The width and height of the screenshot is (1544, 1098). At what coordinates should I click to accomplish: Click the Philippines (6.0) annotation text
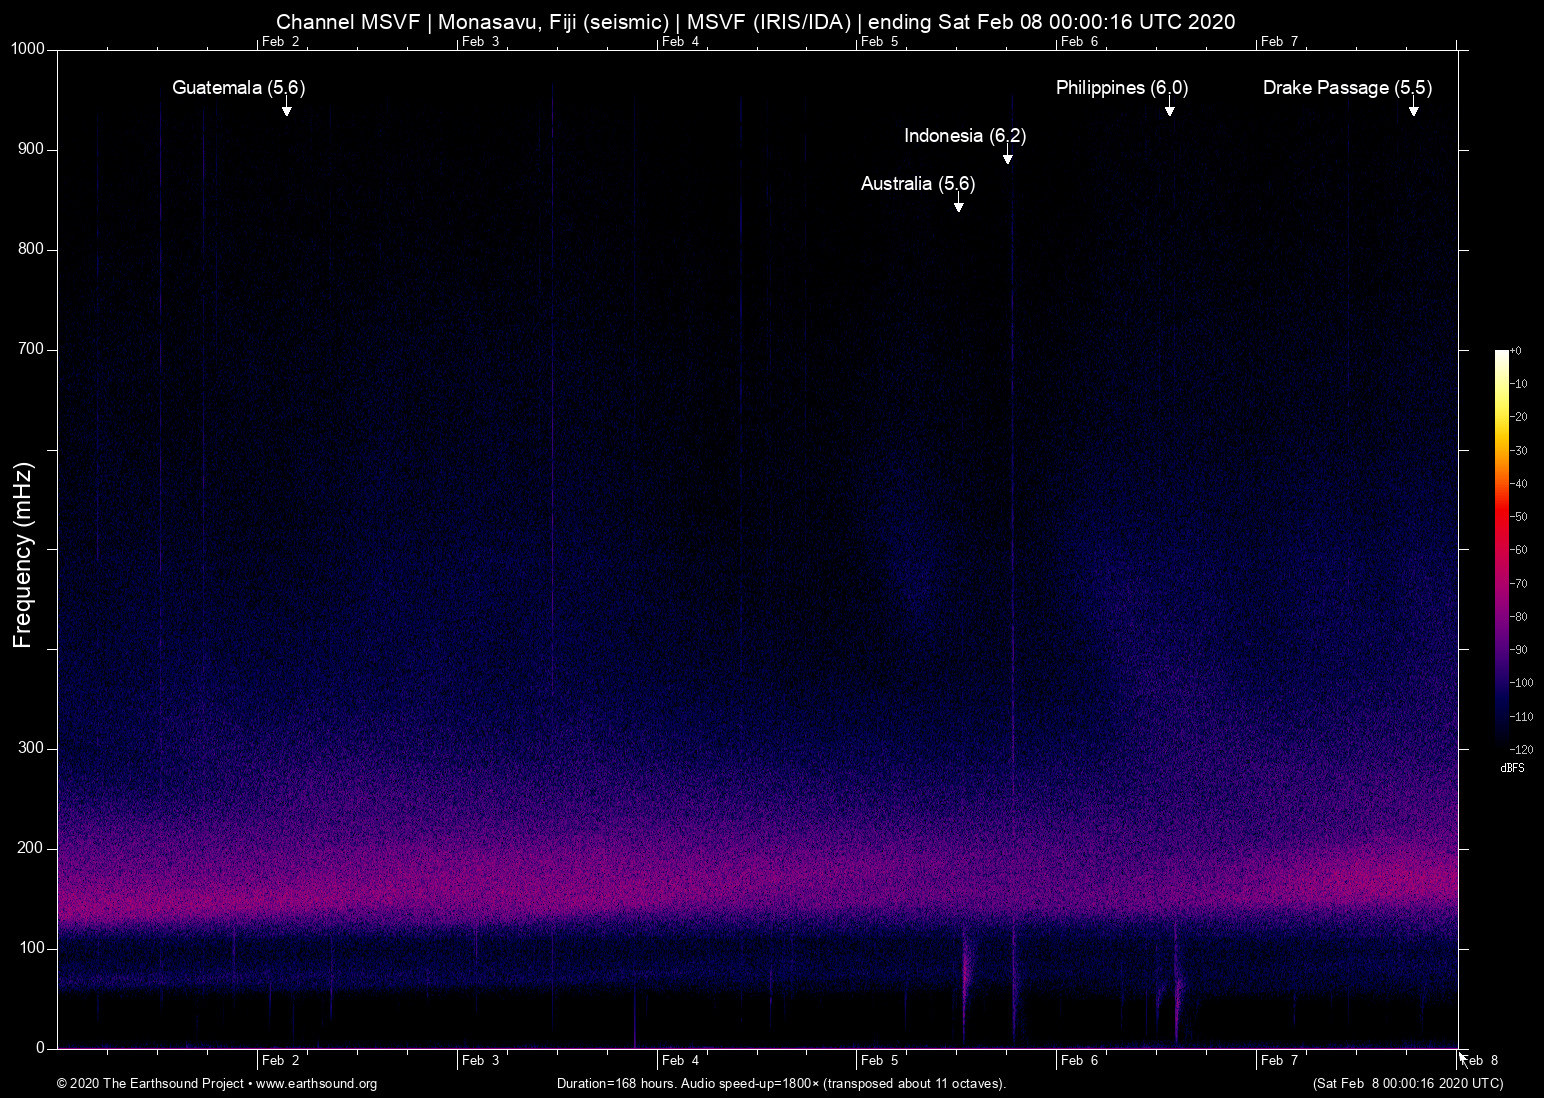coord(1121,88)
